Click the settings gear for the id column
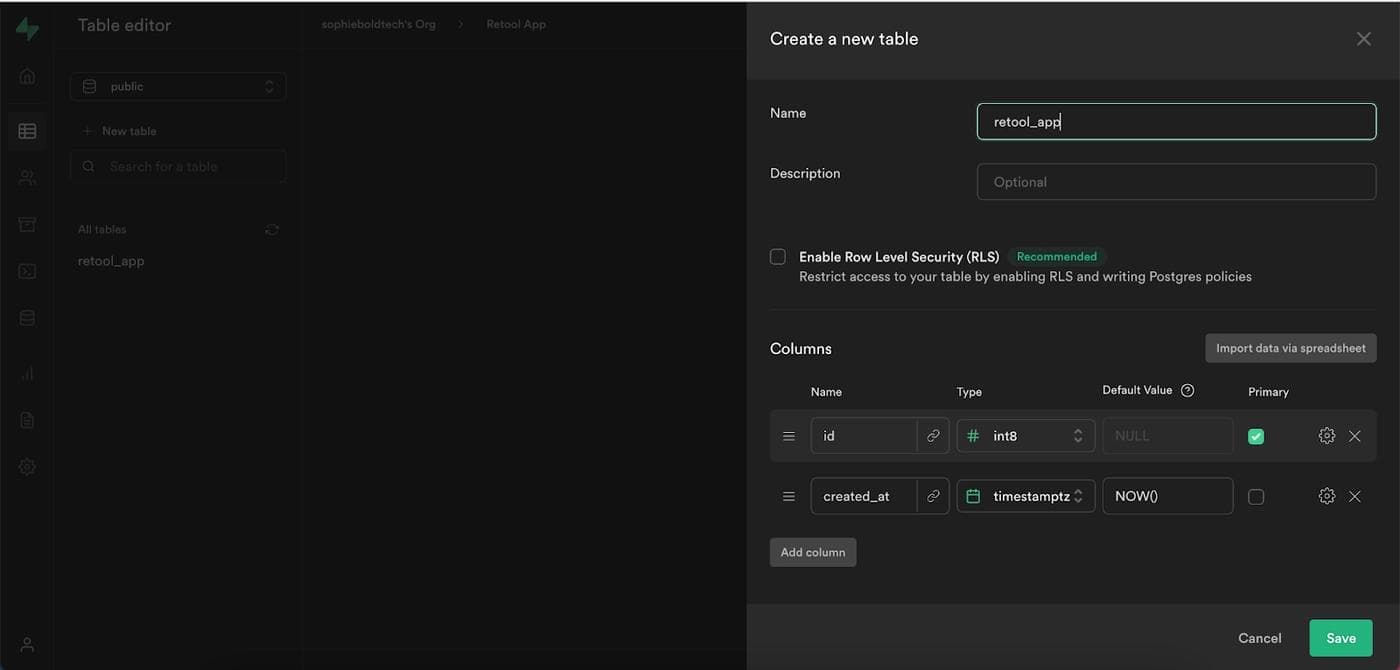 click(1326, 436)
